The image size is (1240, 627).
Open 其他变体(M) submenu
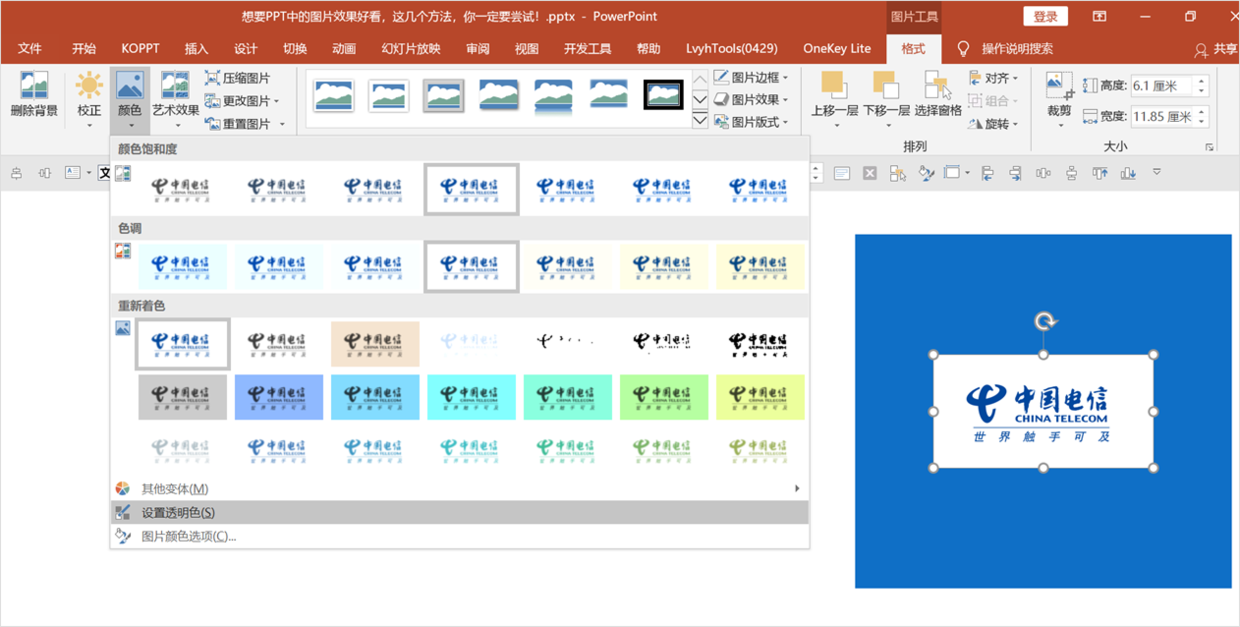[459, 489]
